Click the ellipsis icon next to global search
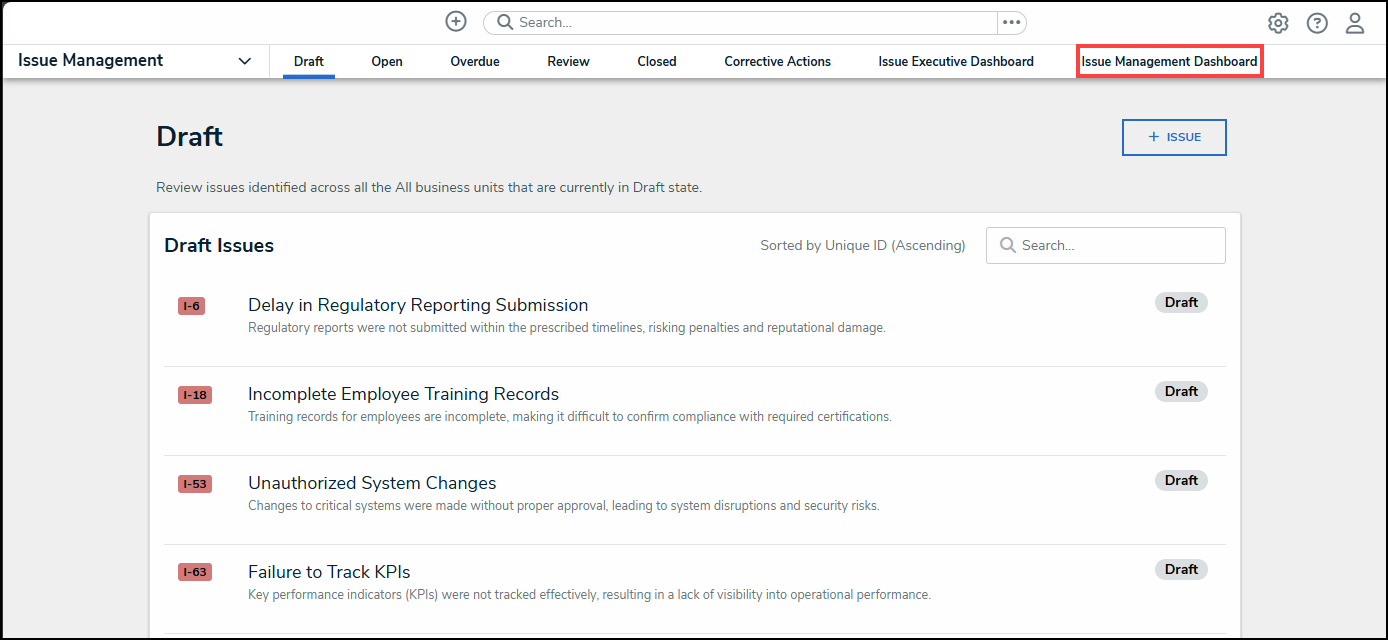This screenshot has height=640, width=1388. click(x=1012, y=22)
